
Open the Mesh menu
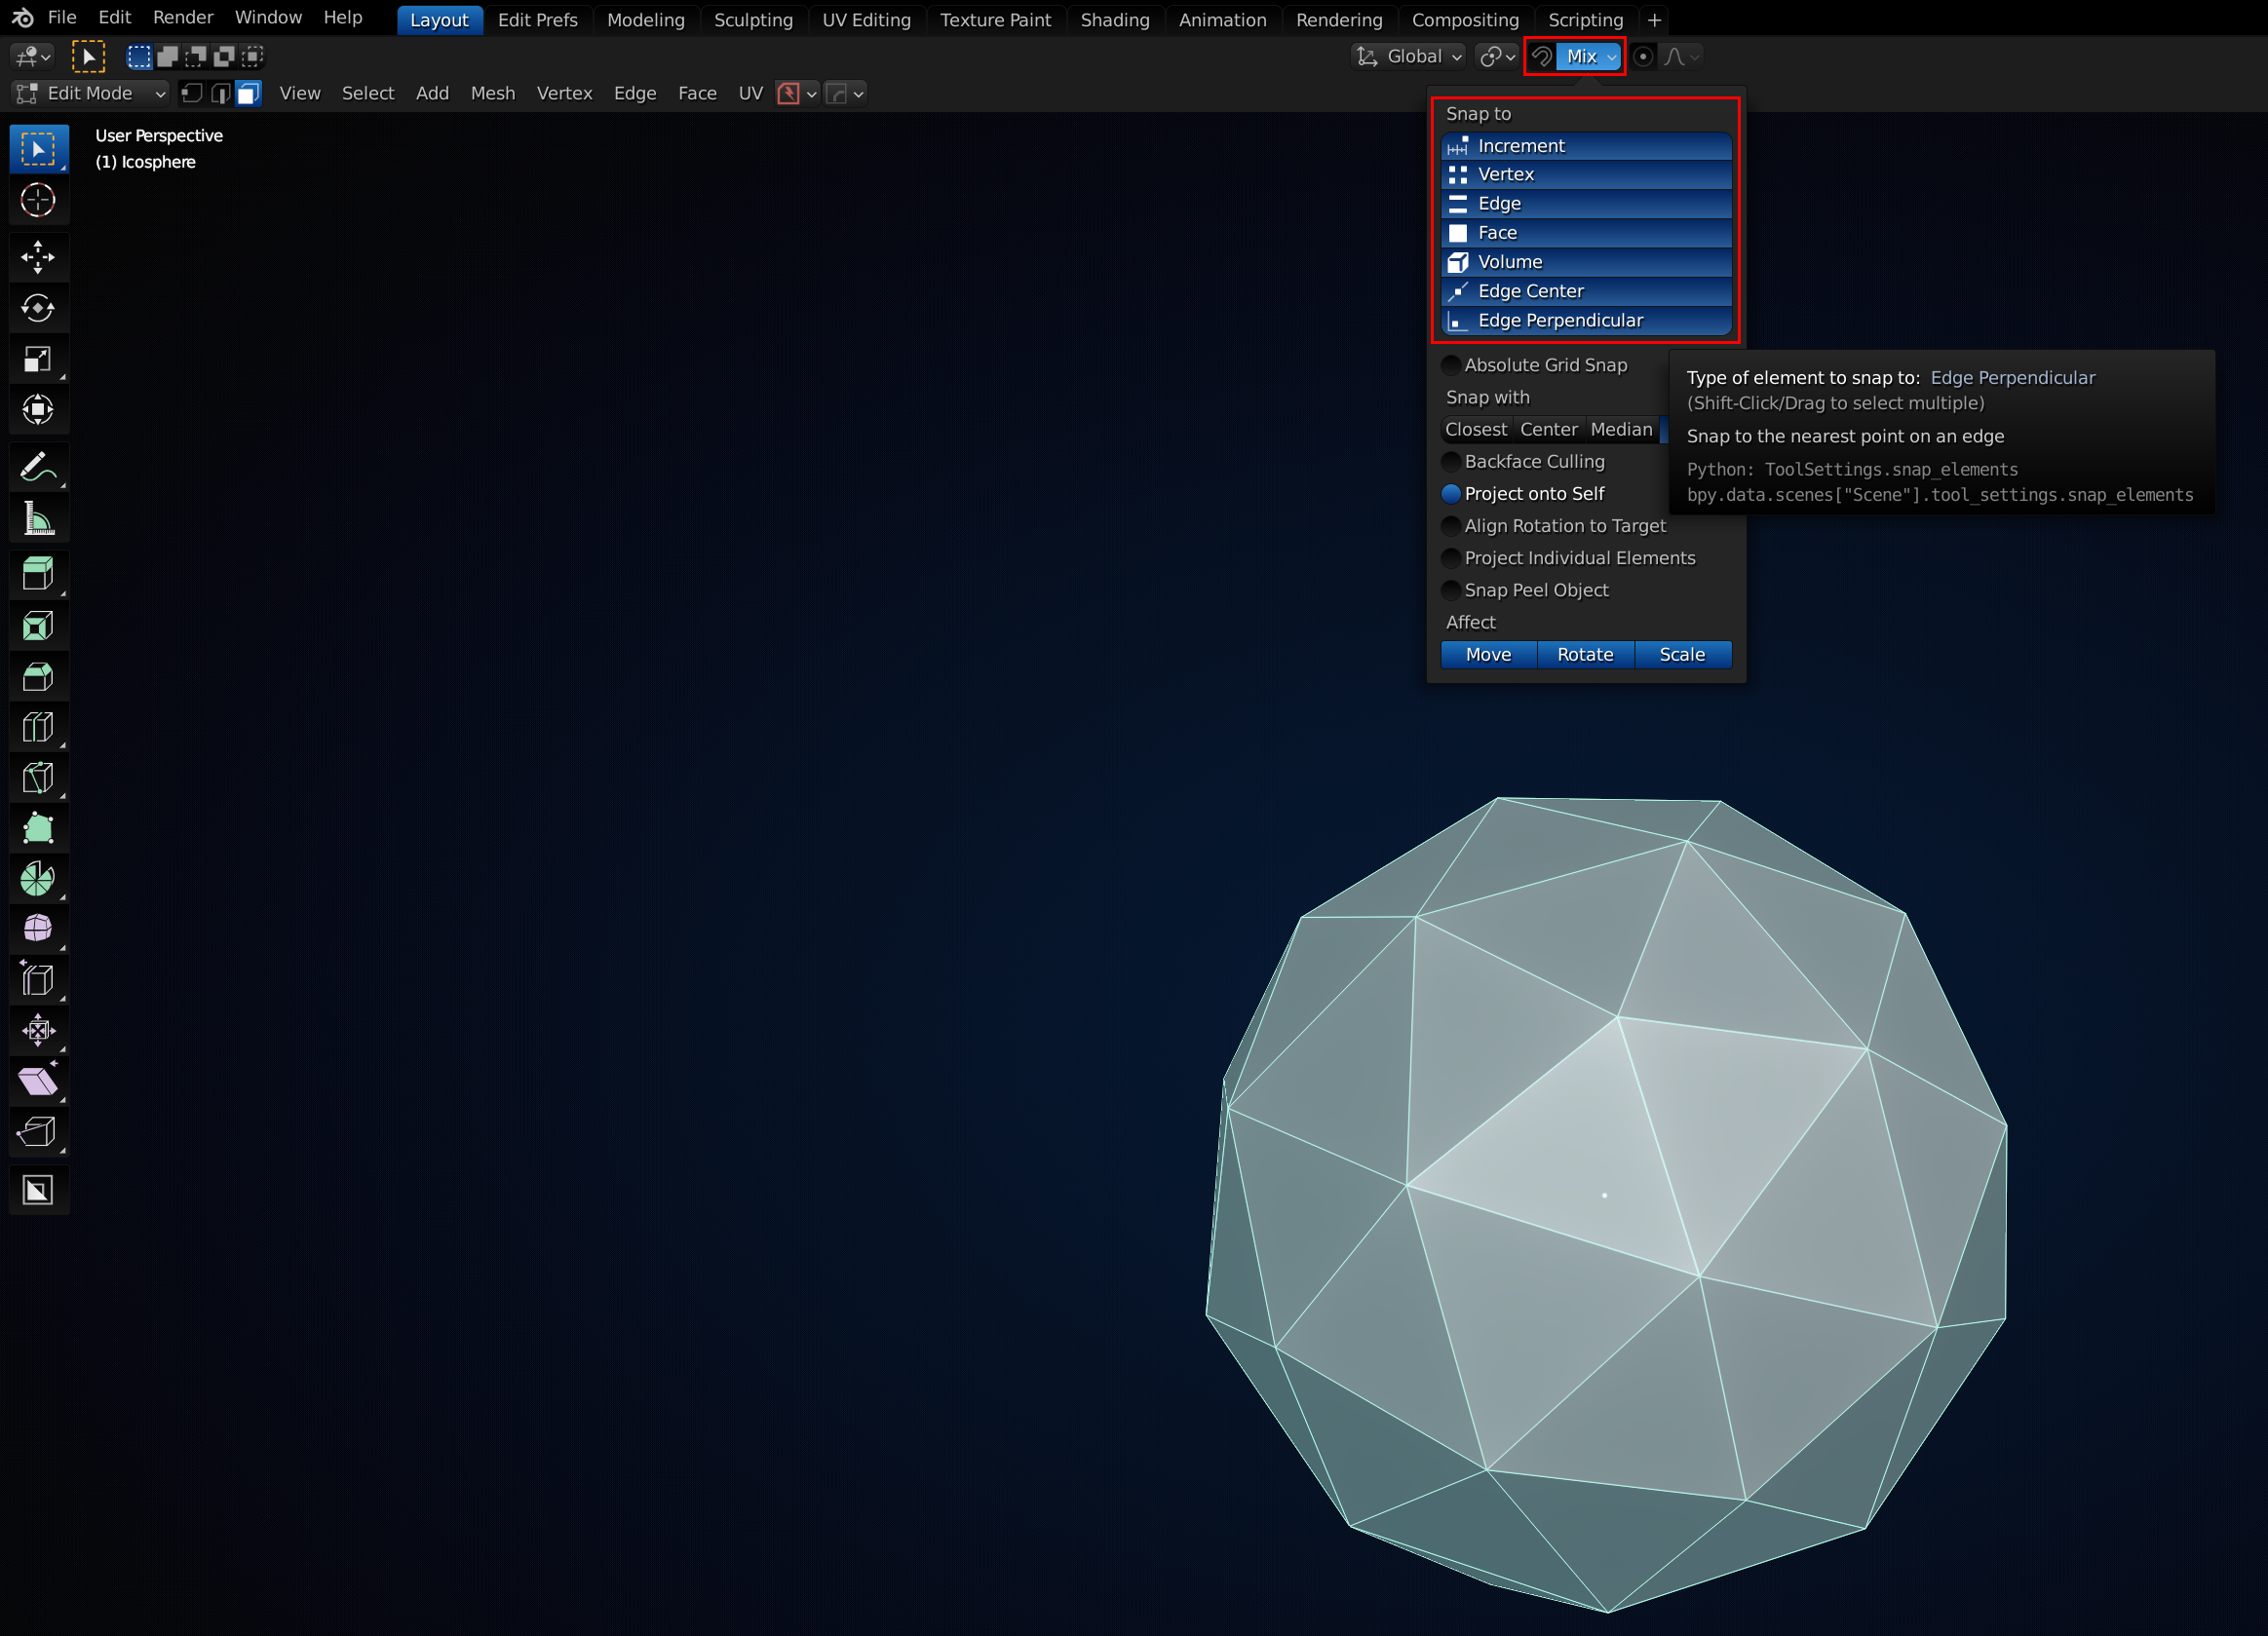[x=493, y=93]
